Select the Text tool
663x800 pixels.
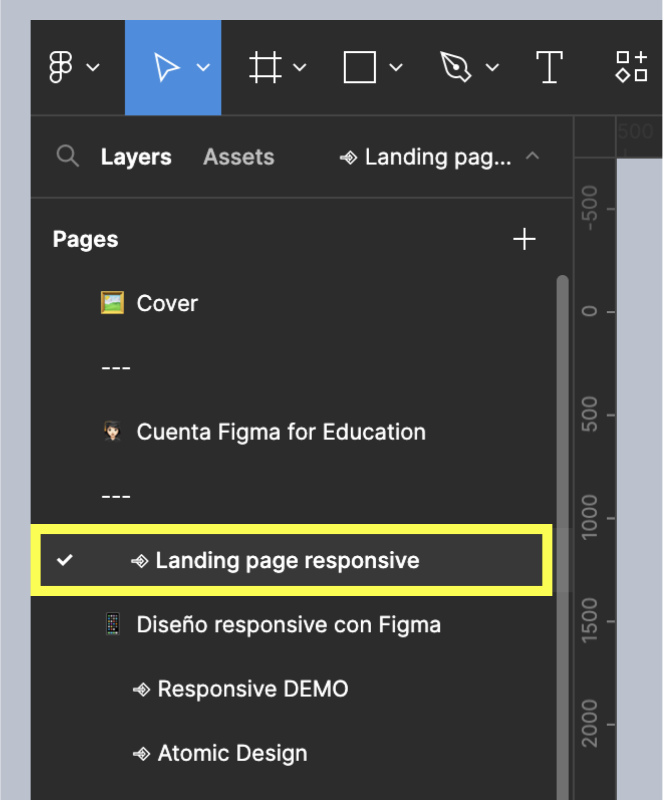click(549, 68)
